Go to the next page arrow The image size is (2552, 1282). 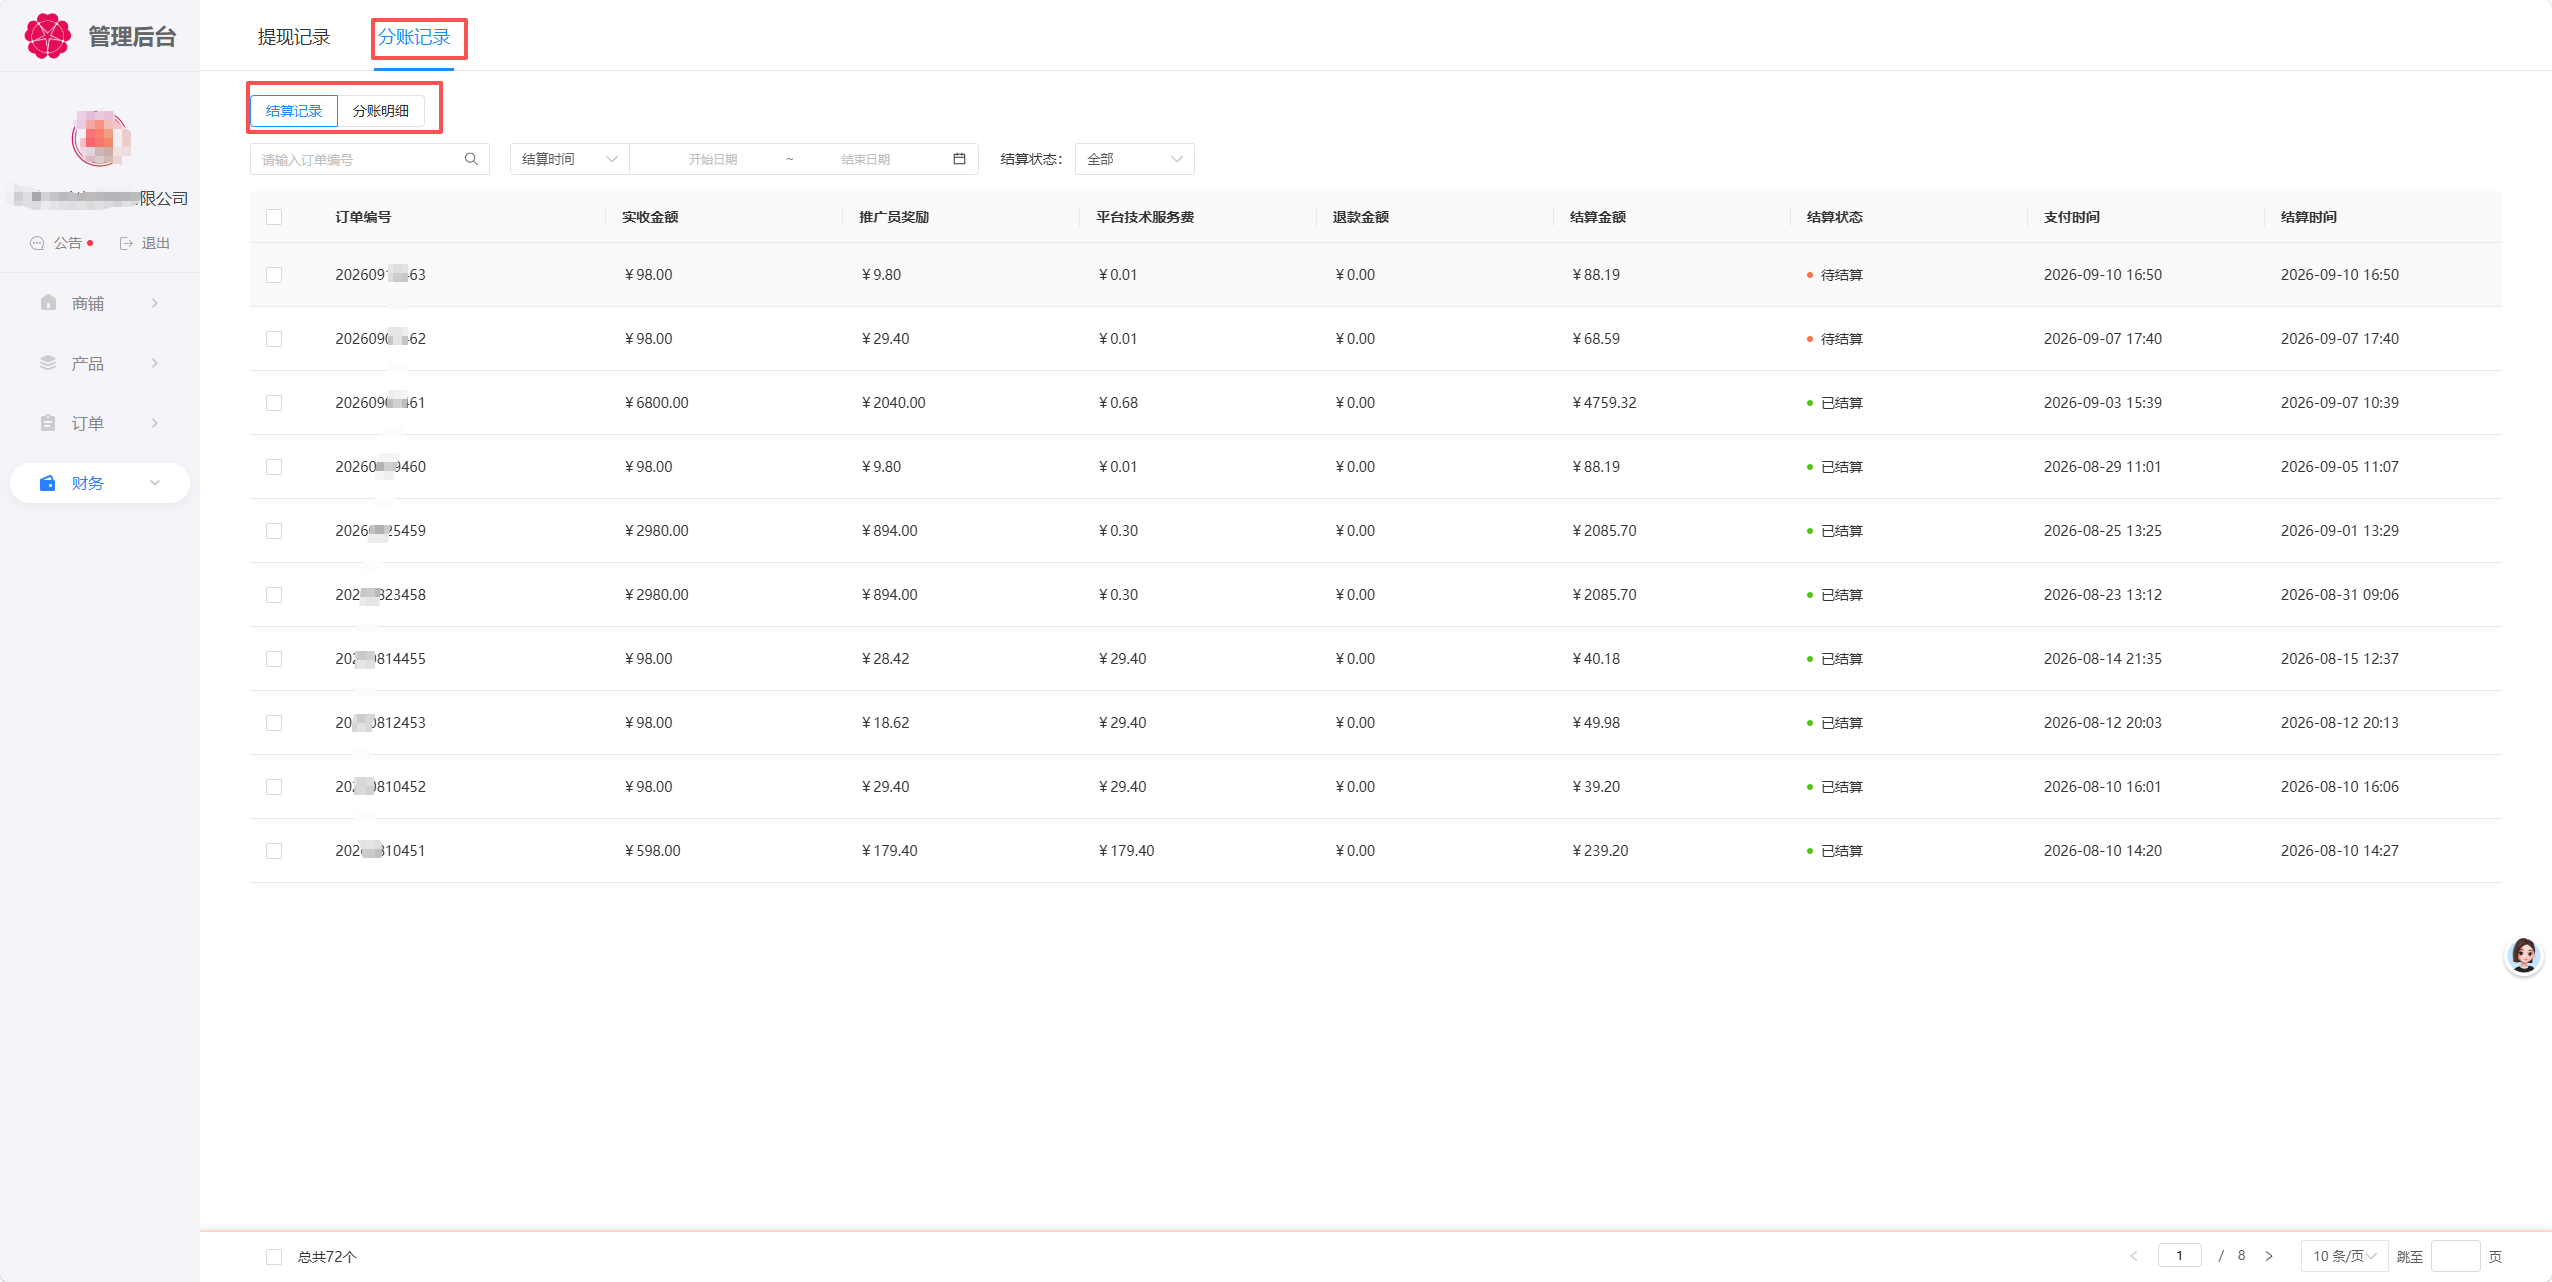2269,1256
